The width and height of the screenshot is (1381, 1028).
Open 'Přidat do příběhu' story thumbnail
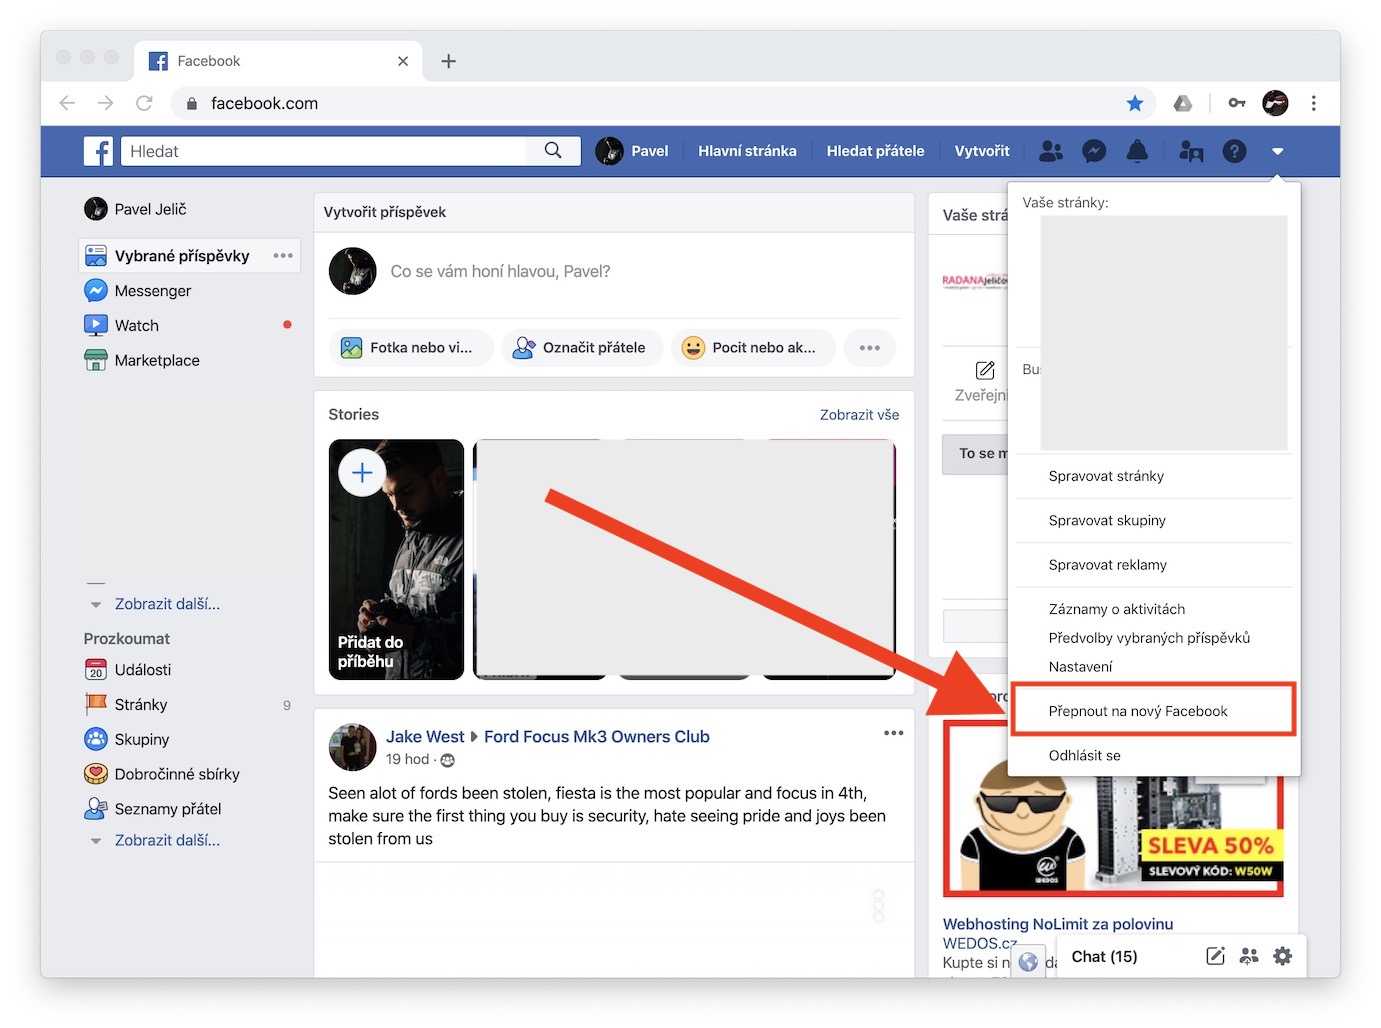[x=396, y=559]
